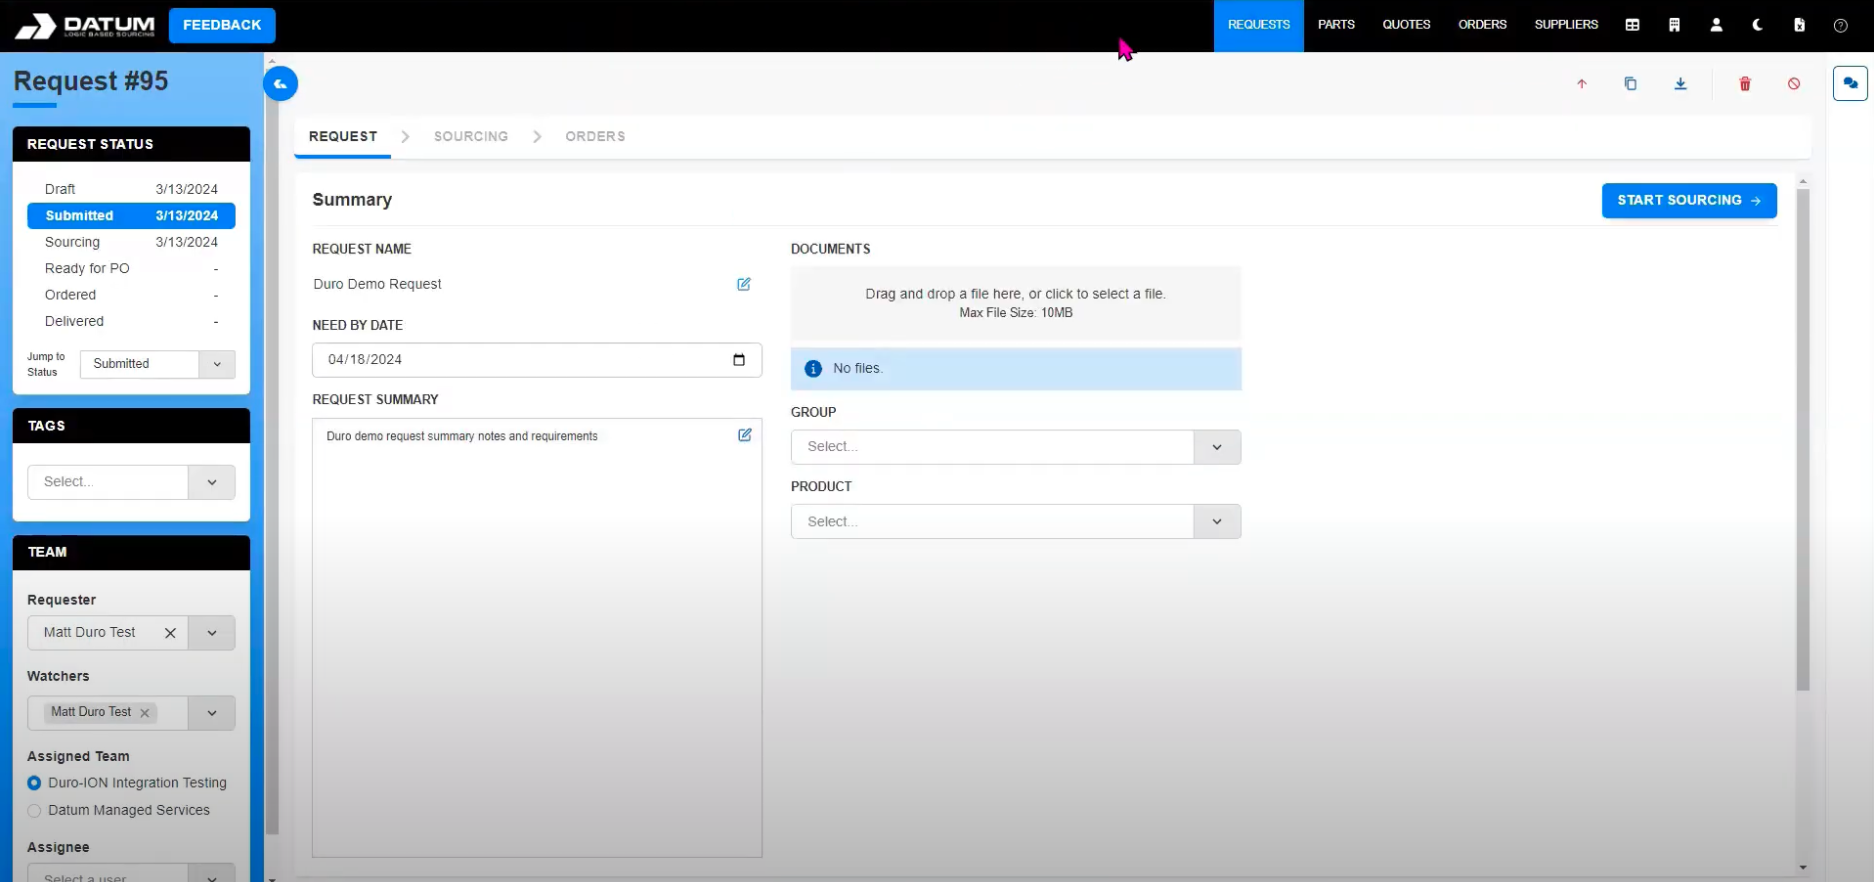Click the red cancel request icon
The width and height of the screenshot is (1874, 882).
tap(1794, 84)
